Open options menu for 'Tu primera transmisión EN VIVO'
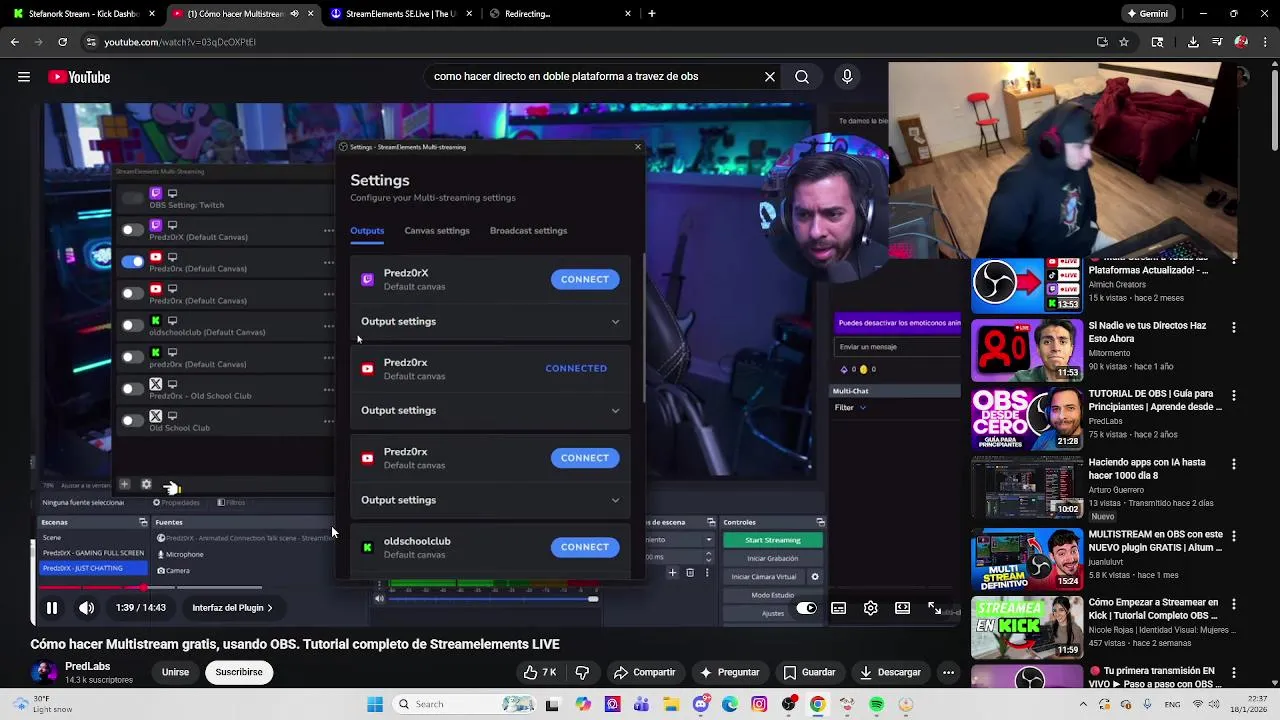The width and height of the screenshot is (1280, 720). click(x=1233, y=672)
